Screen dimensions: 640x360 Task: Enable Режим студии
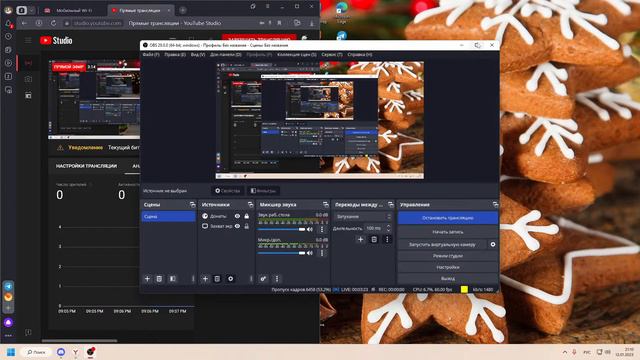[x=448, y=256]
